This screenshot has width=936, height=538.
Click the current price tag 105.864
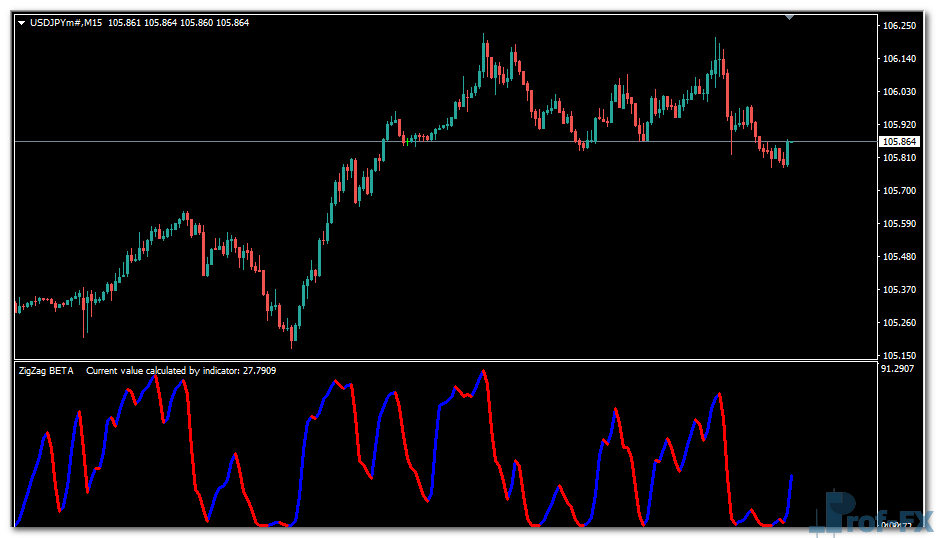(x=898, y=142)
